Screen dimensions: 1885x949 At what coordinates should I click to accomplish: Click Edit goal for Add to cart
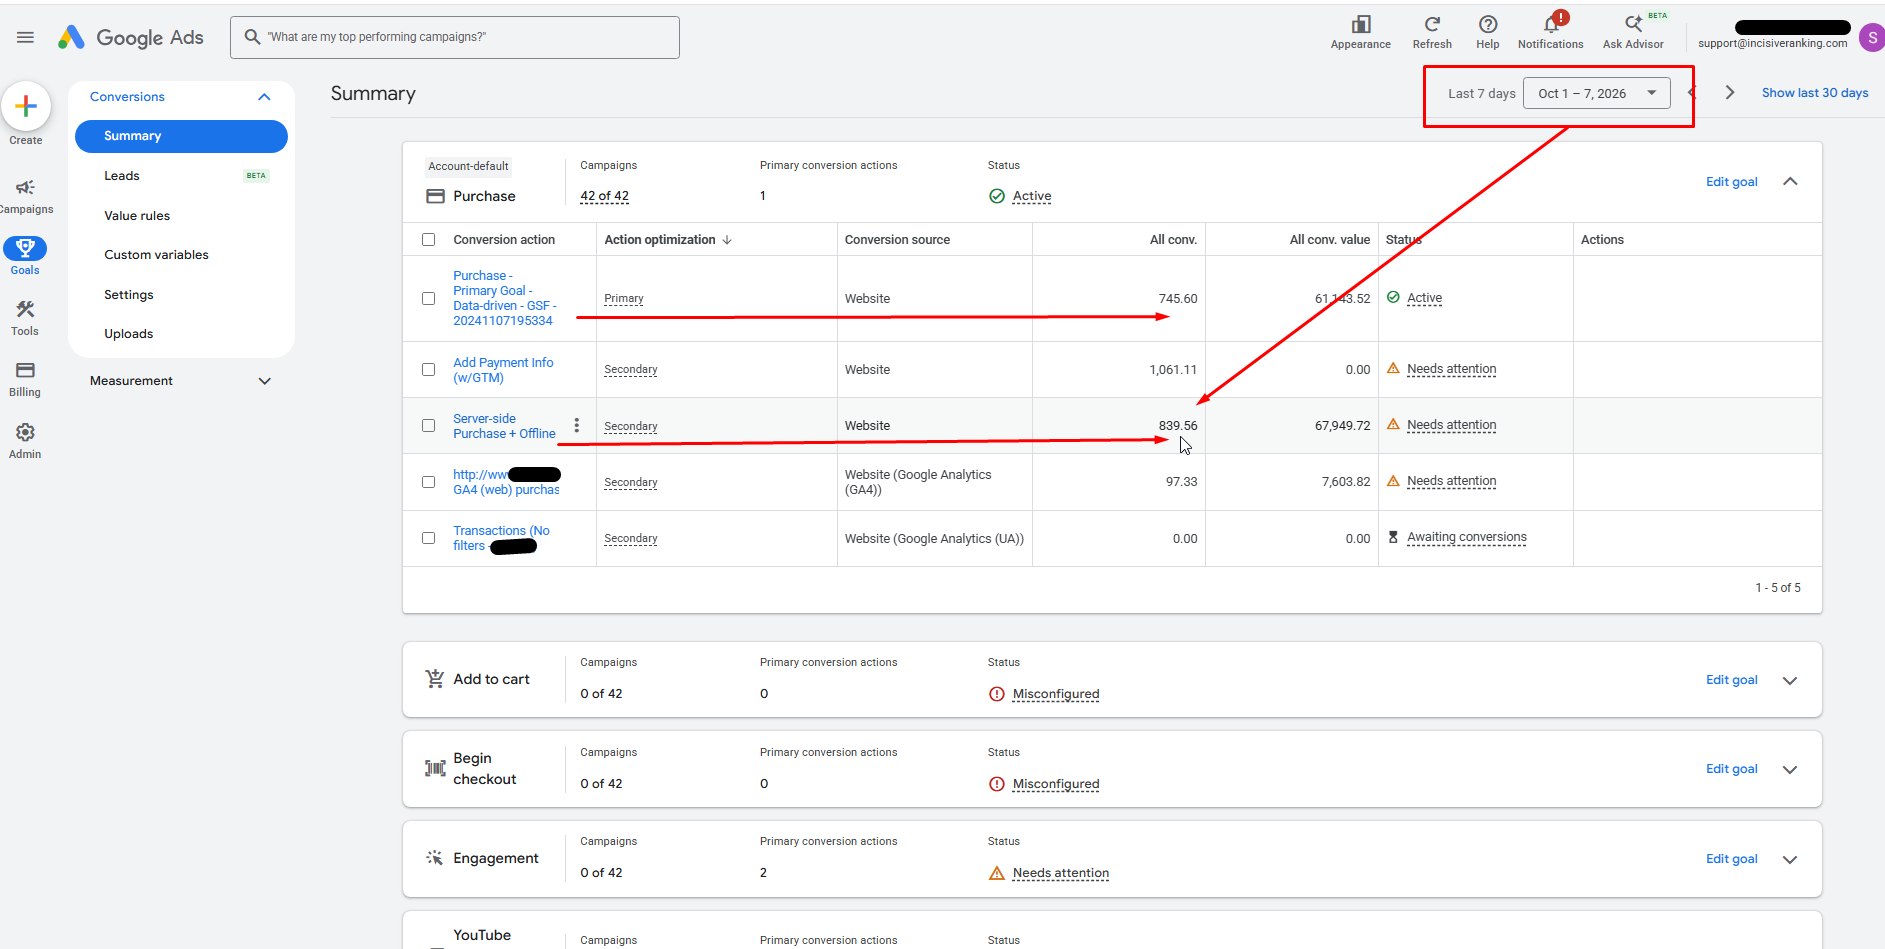pyautogui.click(x=1731, y=680)
